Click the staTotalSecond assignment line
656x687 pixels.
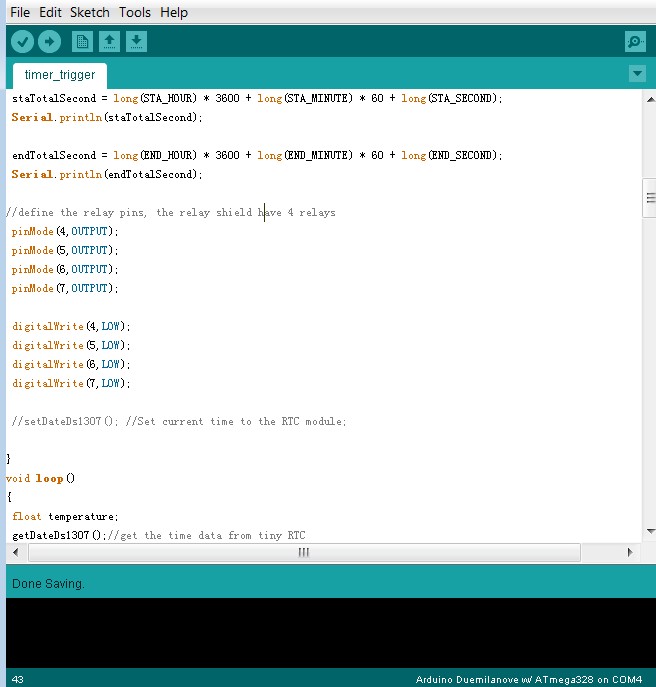point(257,99)
